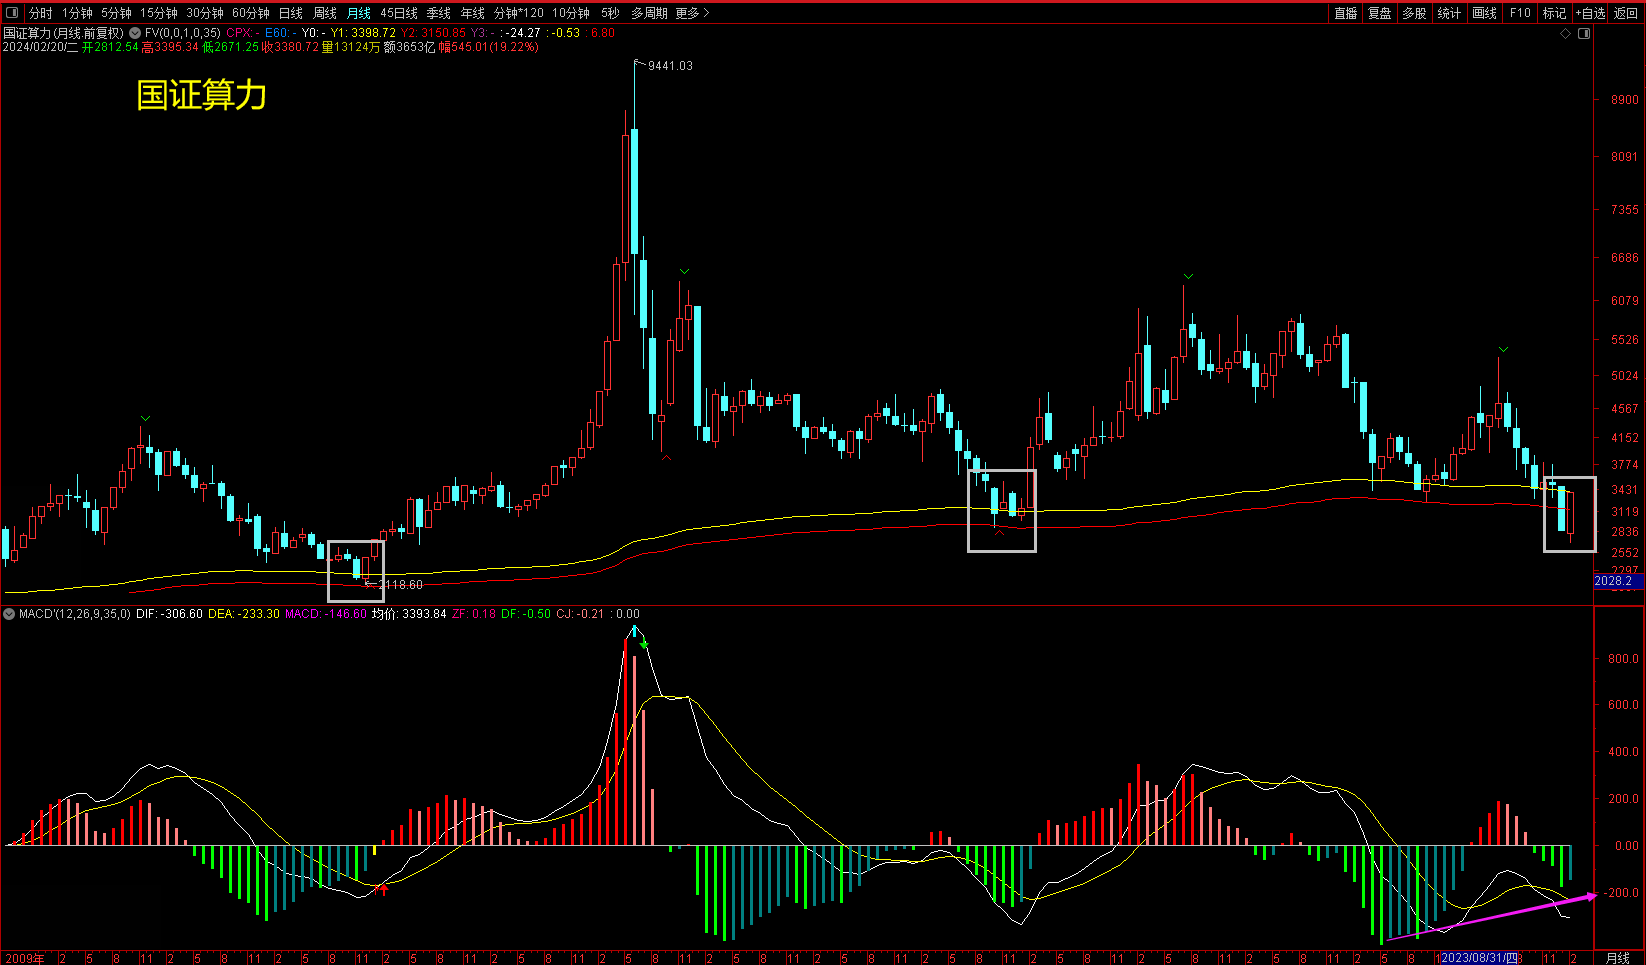Click the 直播 live broadcast button

pyautogui.click(x=1346, y=13)
